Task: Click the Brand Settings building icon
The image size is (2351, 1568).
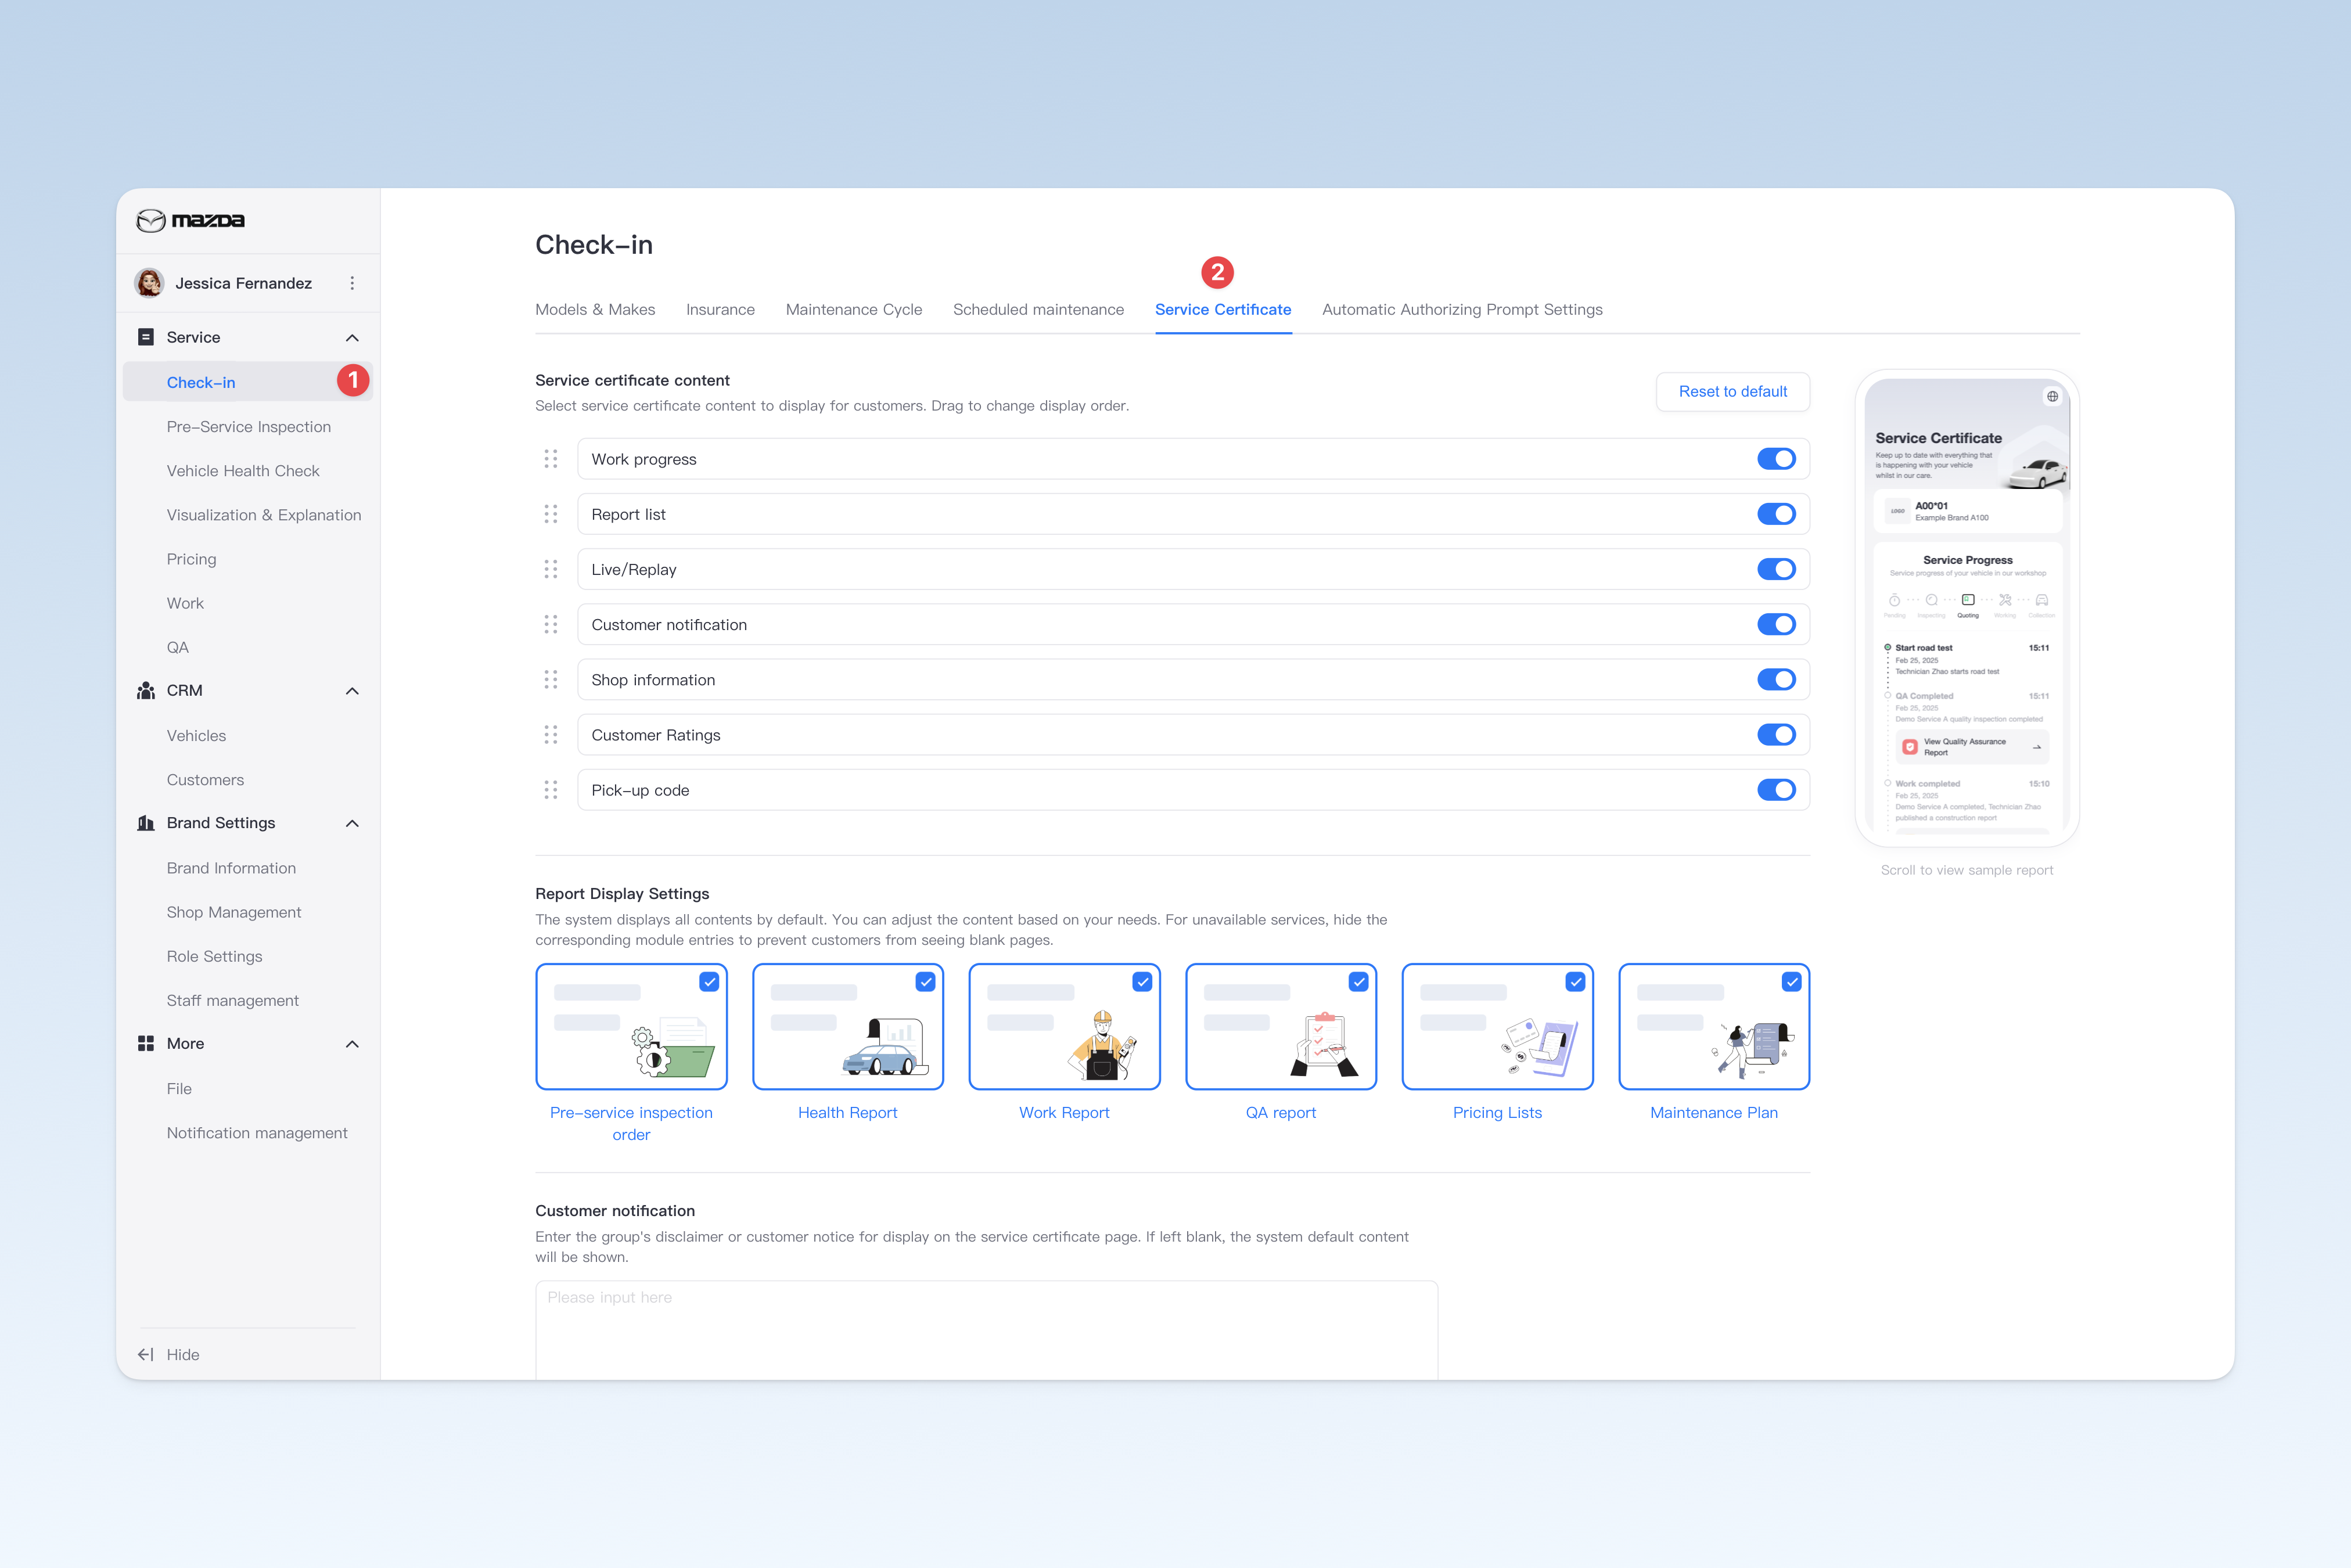Action: 146,823
